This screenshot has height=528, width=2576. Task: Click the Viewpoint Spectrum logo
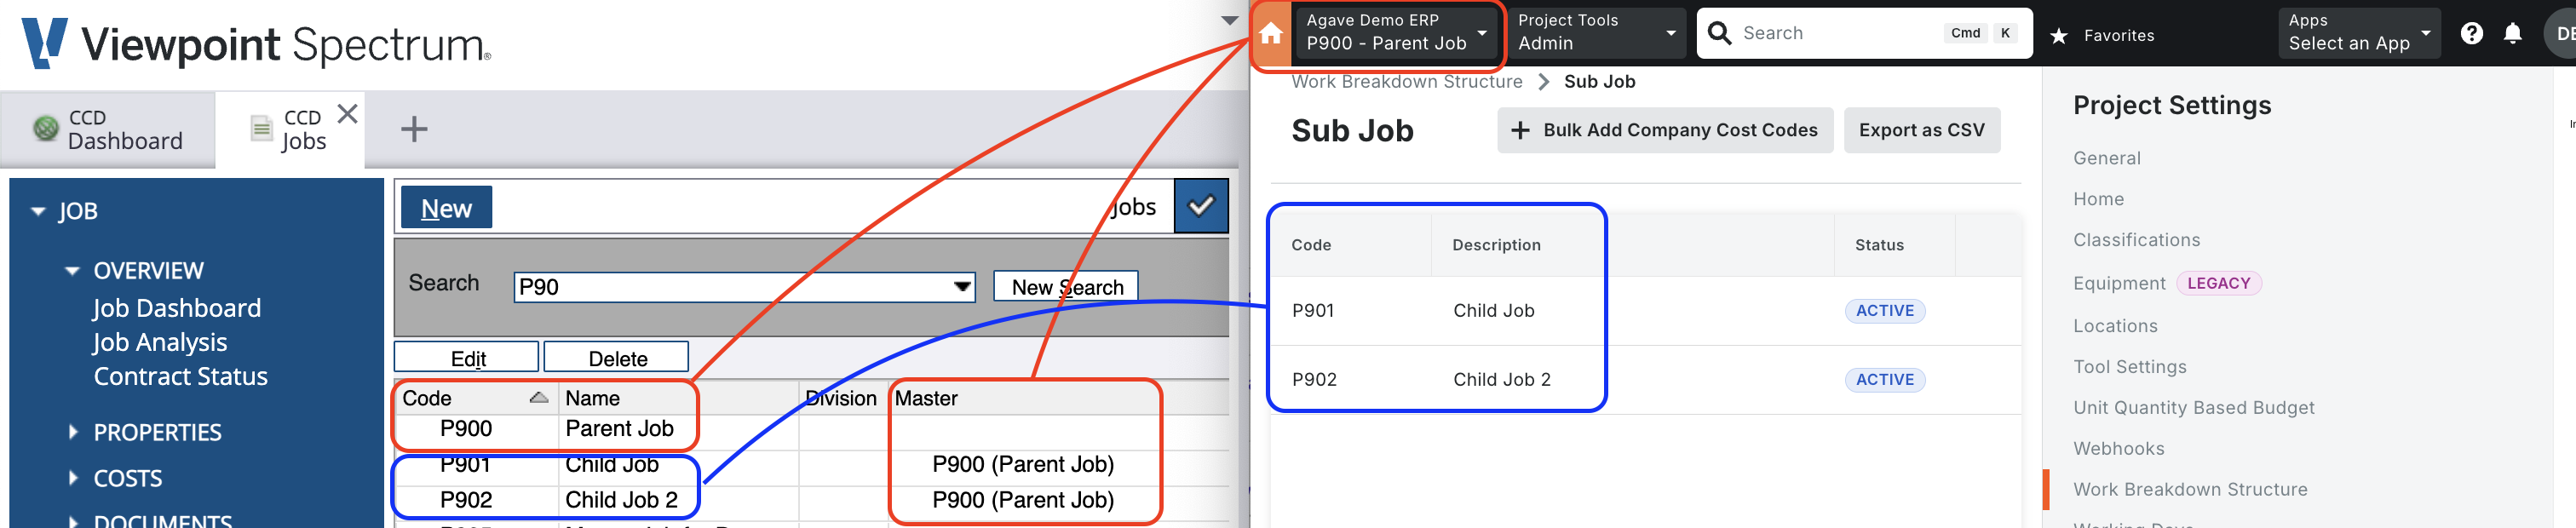coord(256,44)
